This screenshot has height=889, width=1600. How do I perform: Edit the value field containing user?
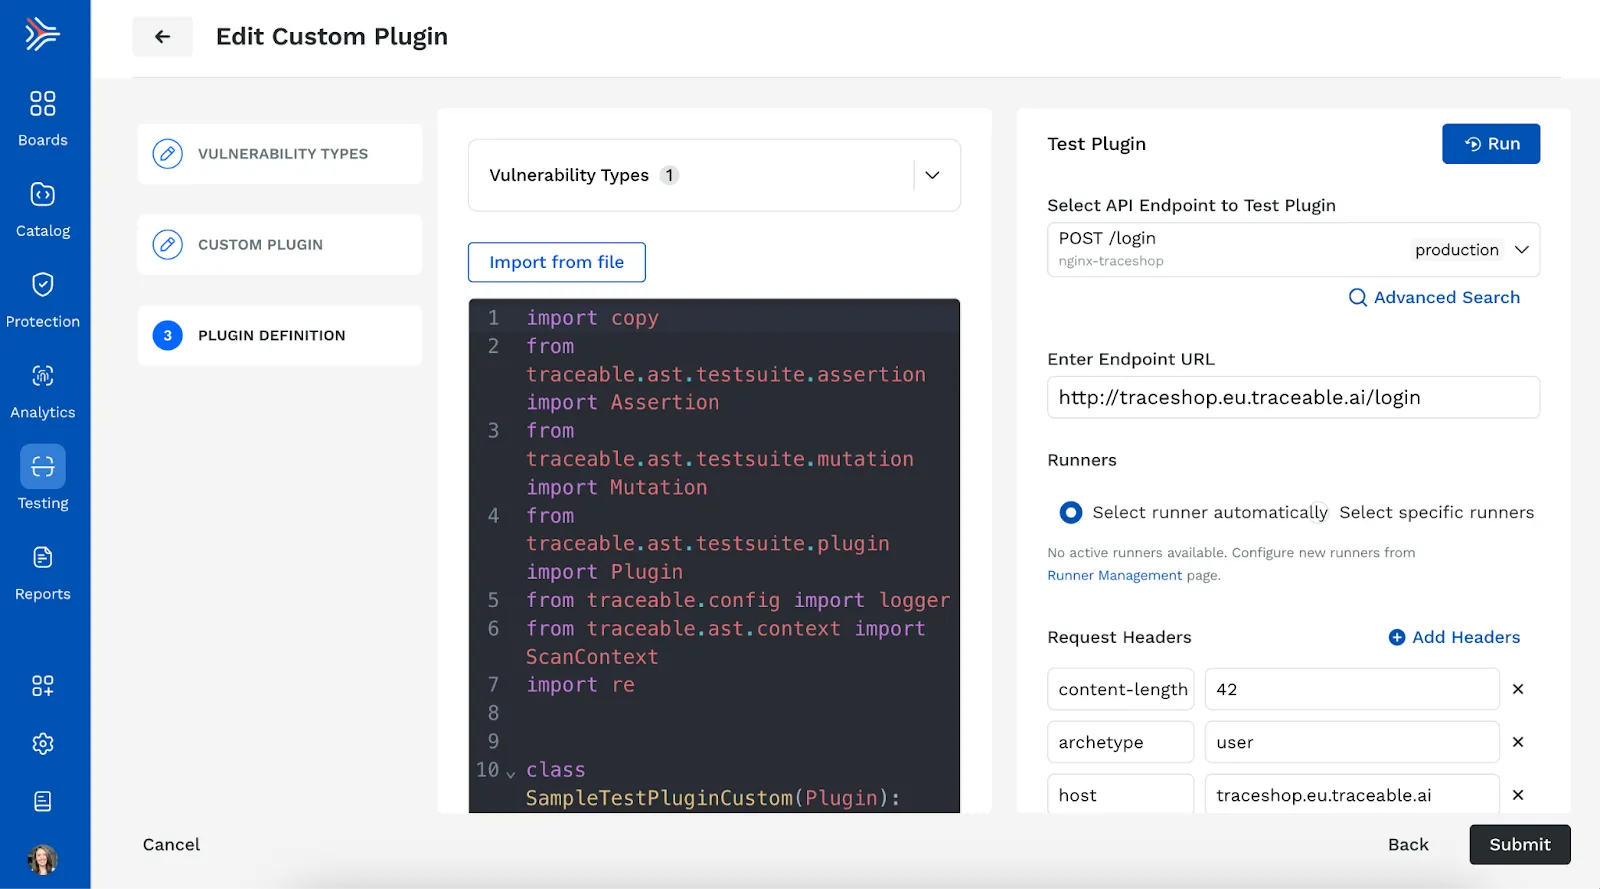(x=1352, y=742)
